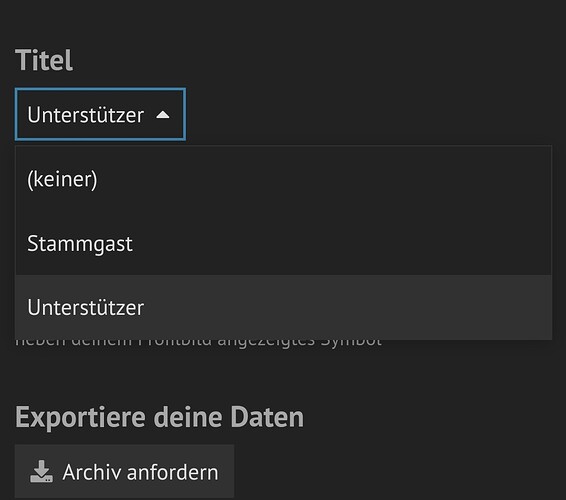This screenshot has height=500, width=566.
Task: Collapse the open Titel combo box
Action: click(x=100, y=114)
